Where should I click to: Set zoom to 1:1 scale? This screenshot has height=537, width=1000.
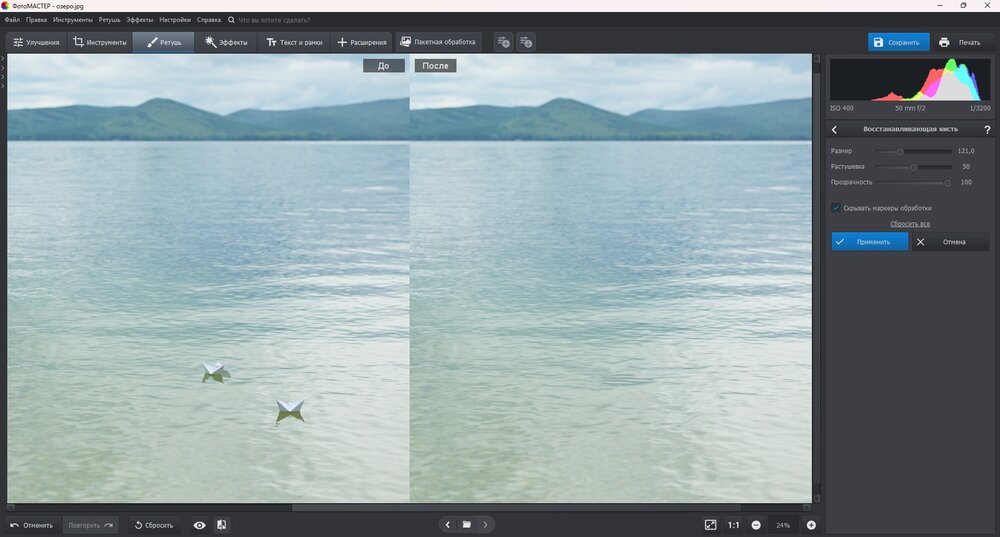tap(733, 525)
